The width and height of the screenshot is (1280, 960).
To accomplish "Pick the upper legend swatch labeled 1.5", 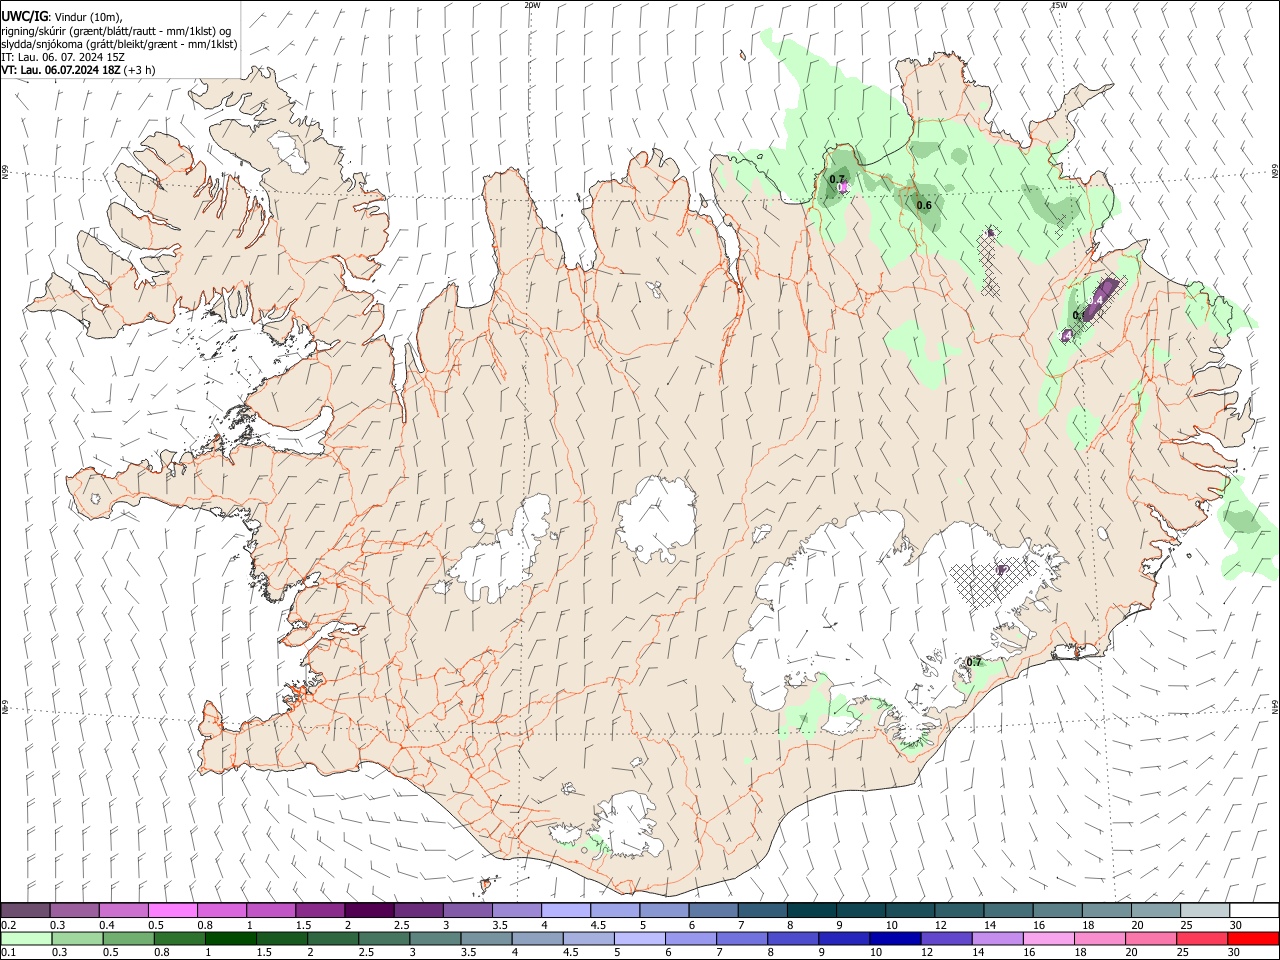I will (x=320, y=910).
